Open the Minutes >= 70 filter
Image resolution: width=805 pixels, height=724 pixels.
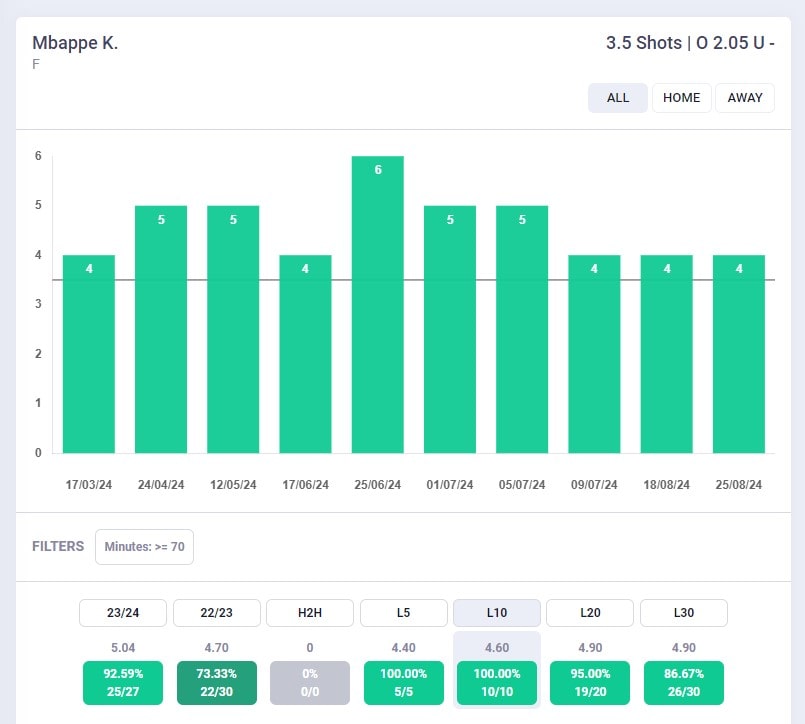pyautogui.click(x=144, y=547)
